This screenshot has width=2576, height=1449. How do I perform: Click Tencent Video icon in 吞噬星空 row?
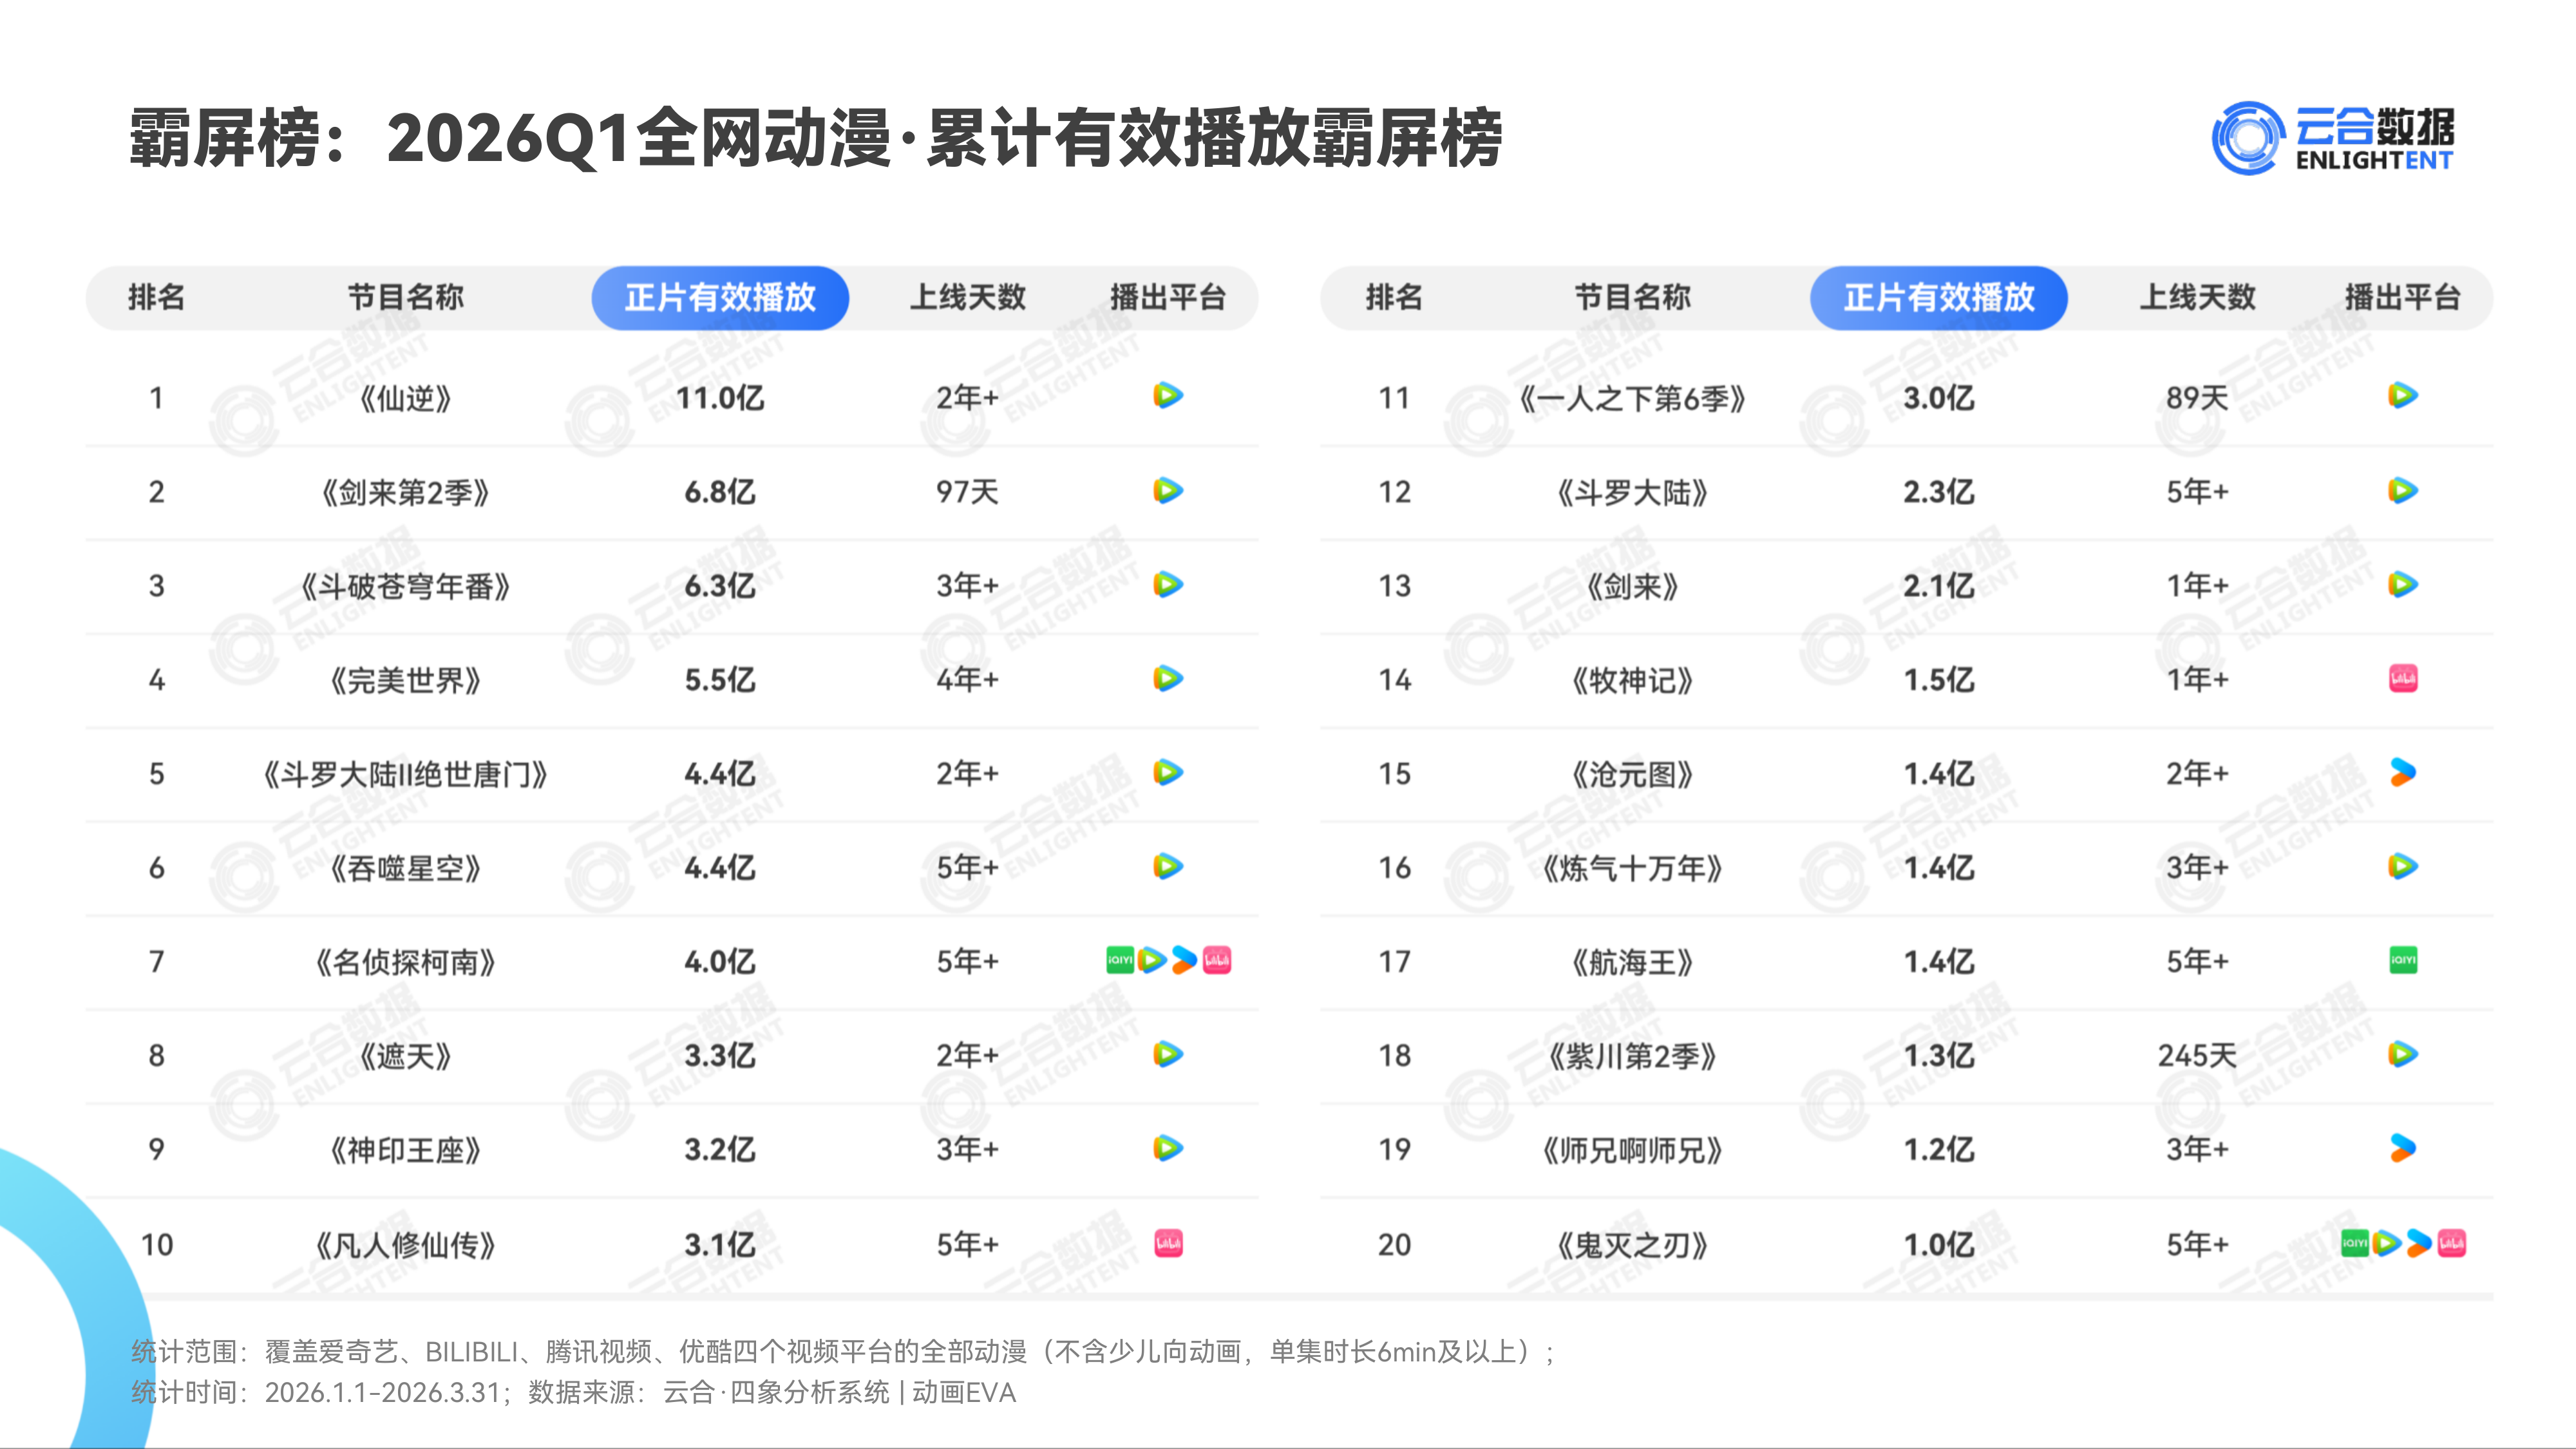click(1167, 866)
